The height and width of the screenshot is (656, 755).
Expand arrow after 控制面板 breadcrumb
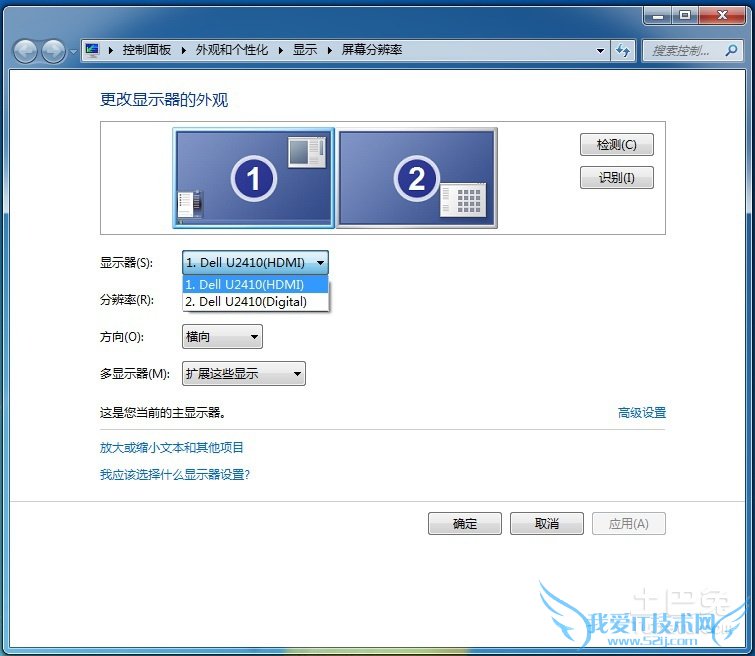(x=183, y=50)
